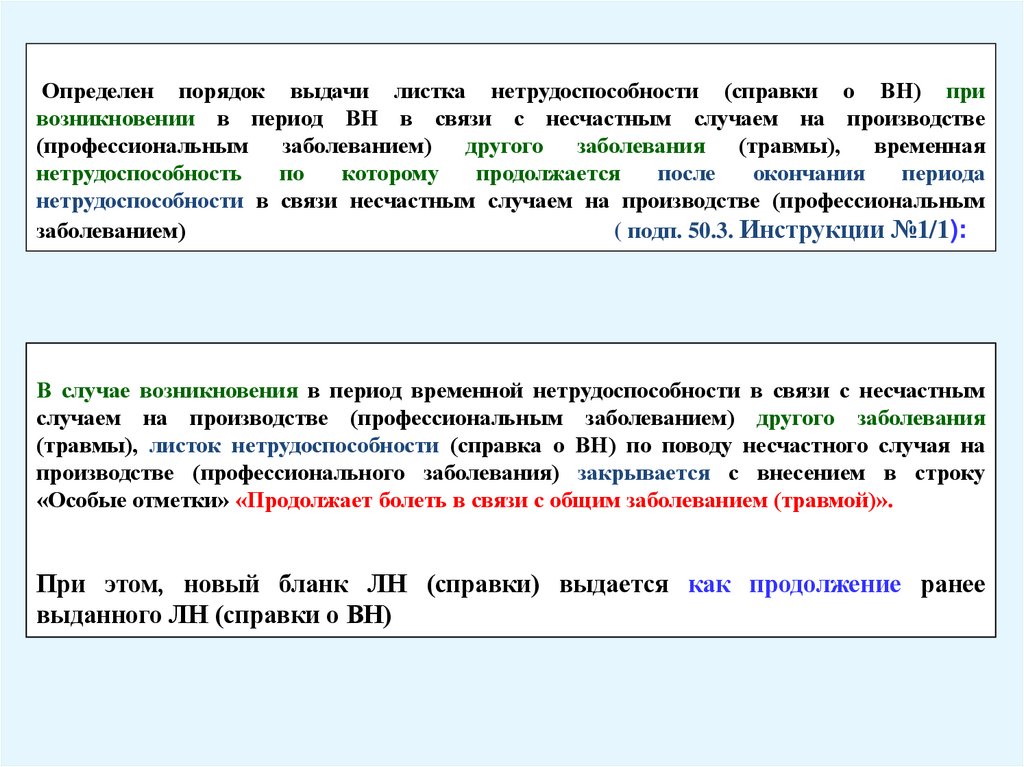Click the blue reference 'подп. 50.3. Инструкции №1/1'
Viewport: 1024px width, 767px height.
(787, 230)
